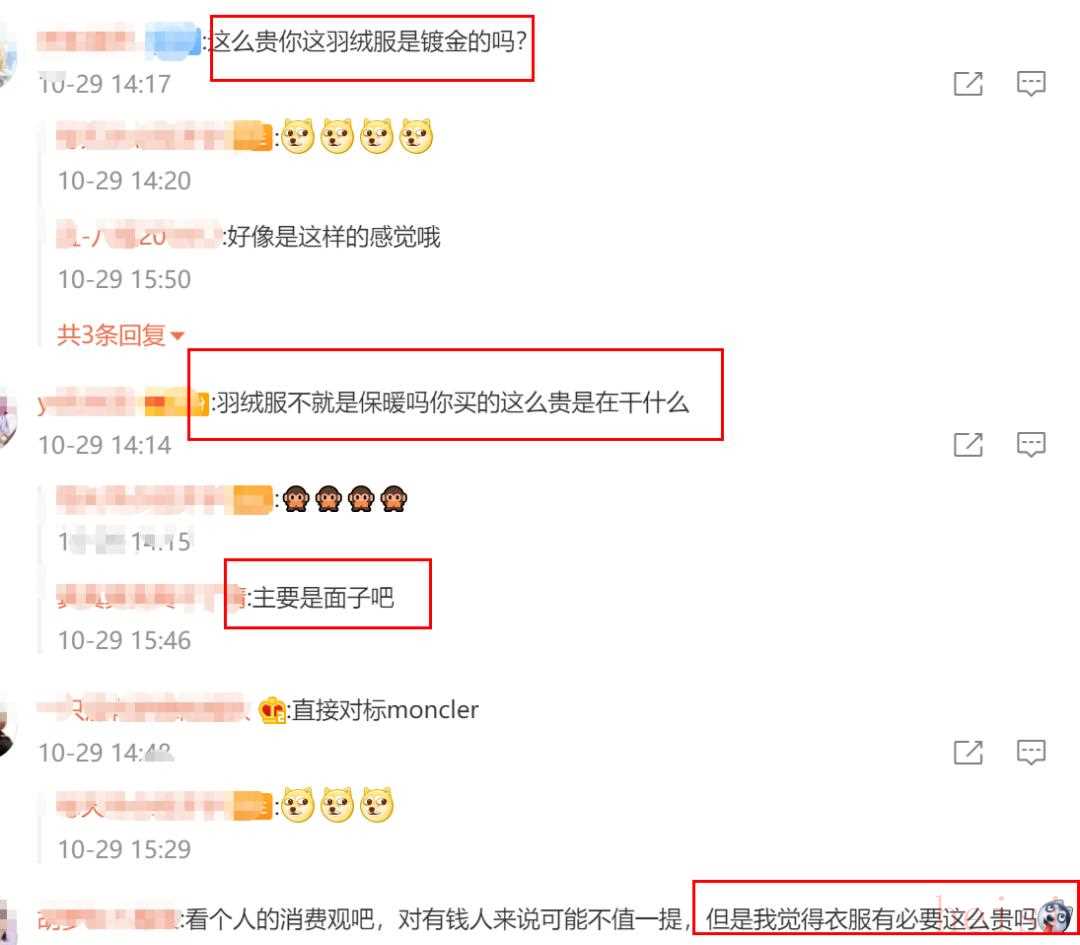
Task: Click the dropdown arrow next to 共3条回复
Action: (177, 336)
